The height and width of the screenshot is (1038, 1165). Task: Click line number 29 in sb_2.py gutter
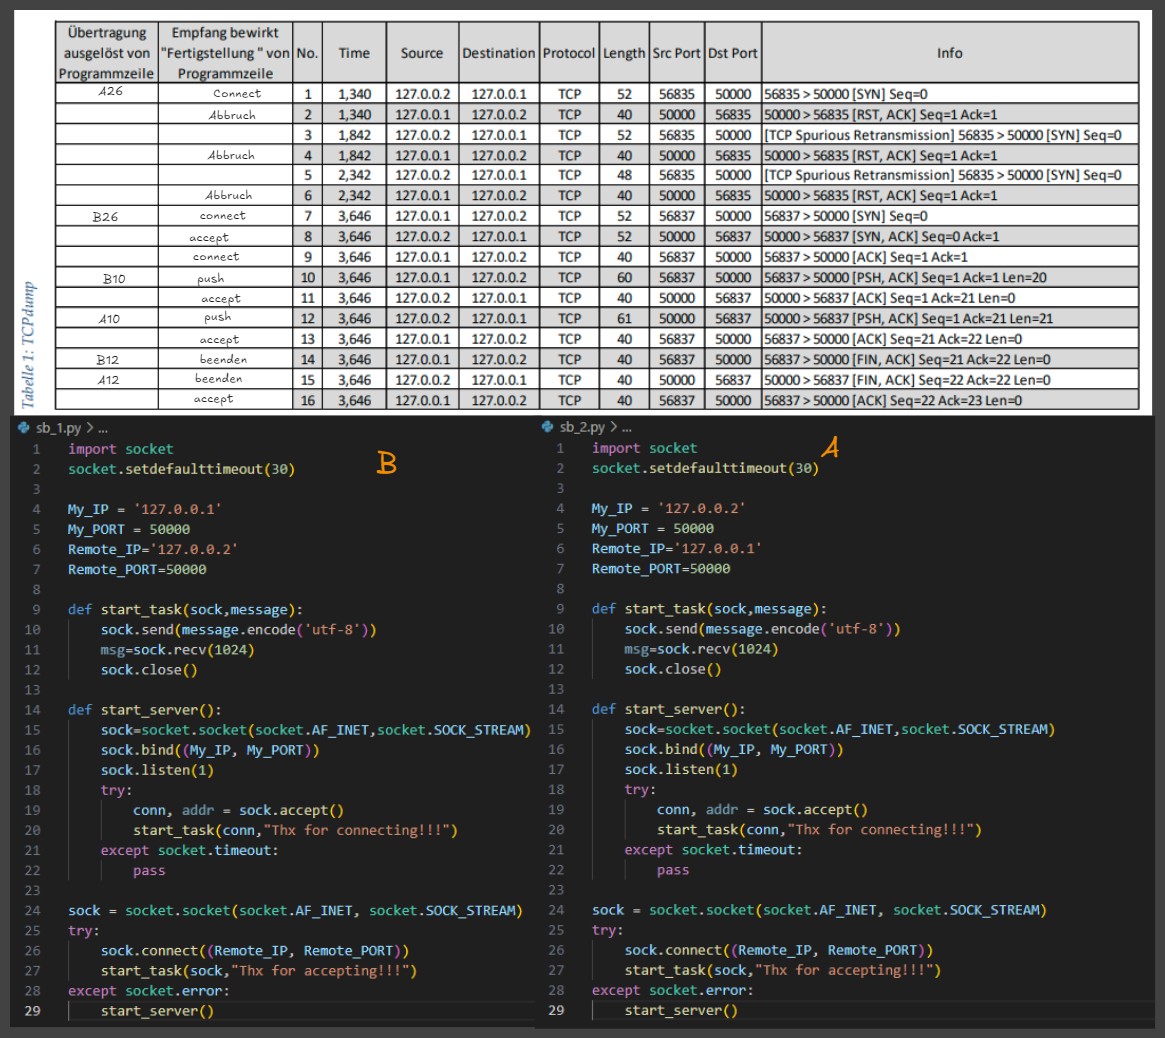point(556,1011)
